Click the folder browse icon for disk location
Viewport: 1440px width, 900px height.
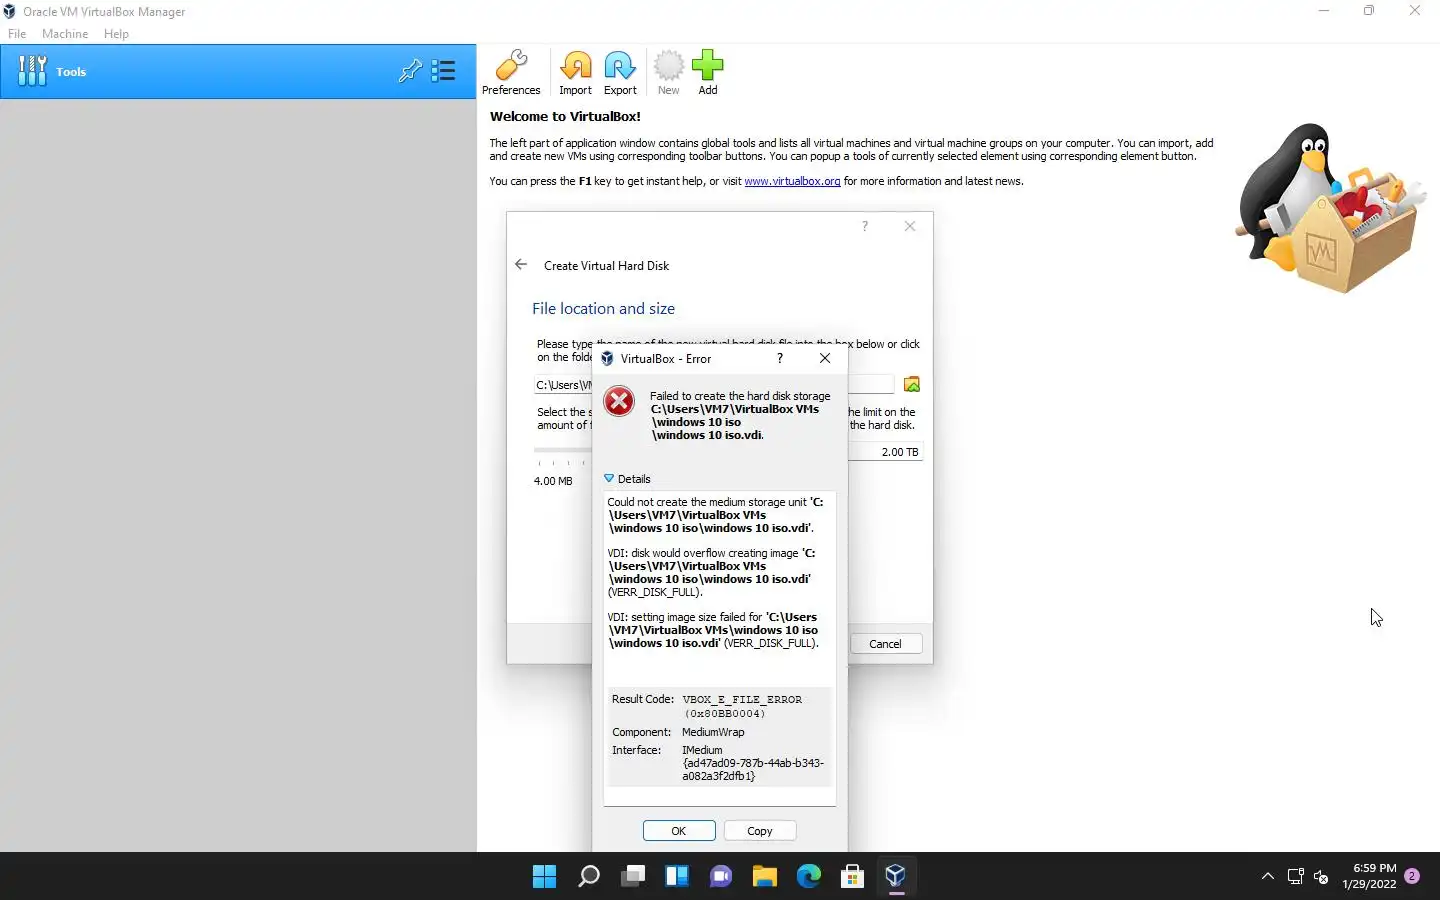pos(911,385)
